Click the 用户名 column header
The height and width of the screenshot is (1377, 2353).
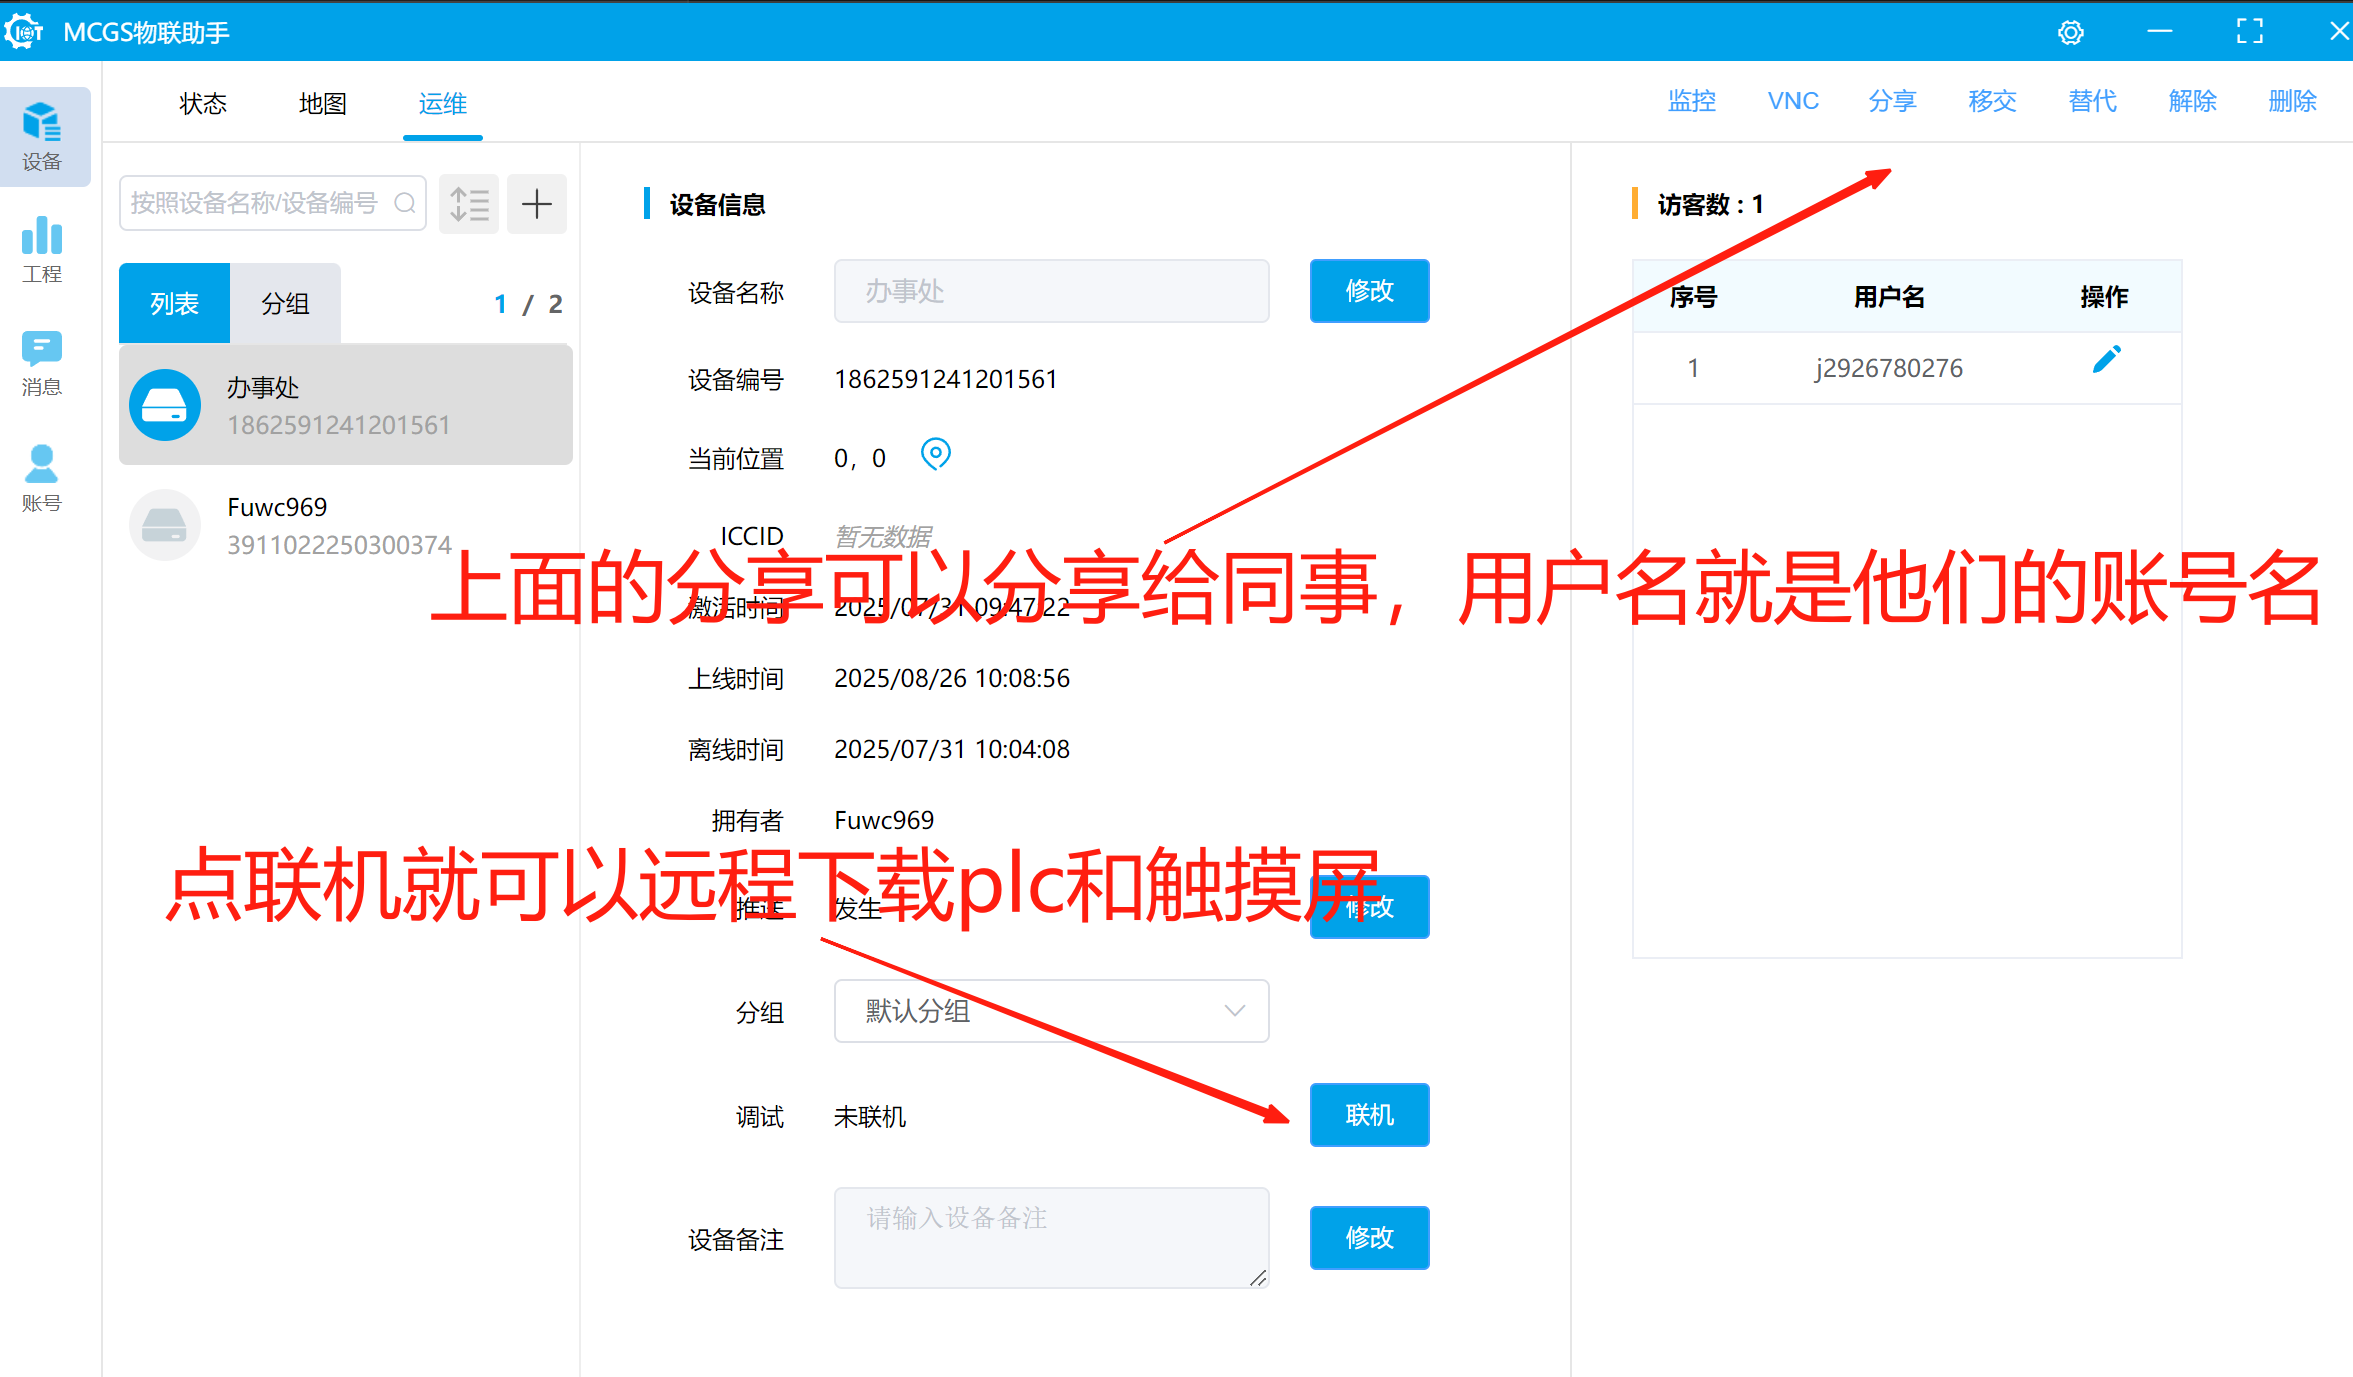(x=1888, y=297)
